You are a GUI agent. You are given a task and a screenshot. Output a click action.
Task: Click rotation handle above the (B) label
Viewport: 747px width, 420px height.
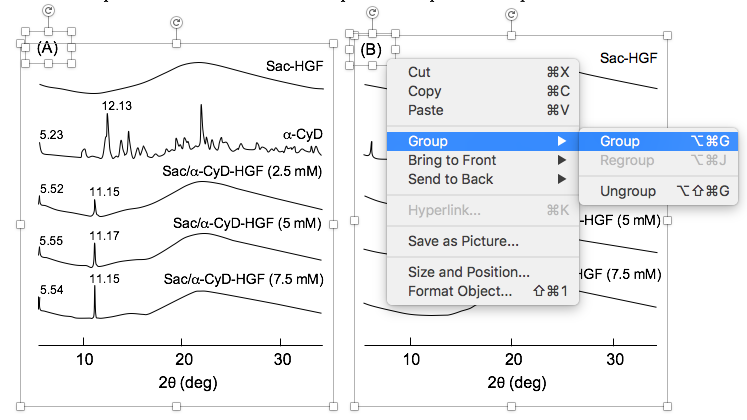click(x=373, y=12)
